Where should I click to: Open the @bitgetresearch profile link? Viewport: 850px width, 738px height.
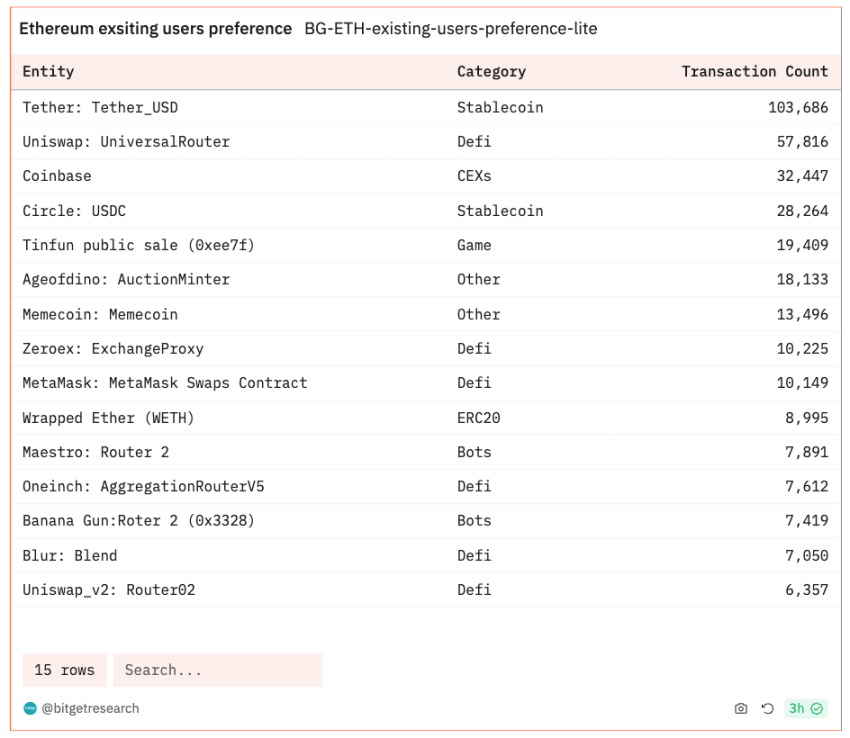(x=90, y=709)
